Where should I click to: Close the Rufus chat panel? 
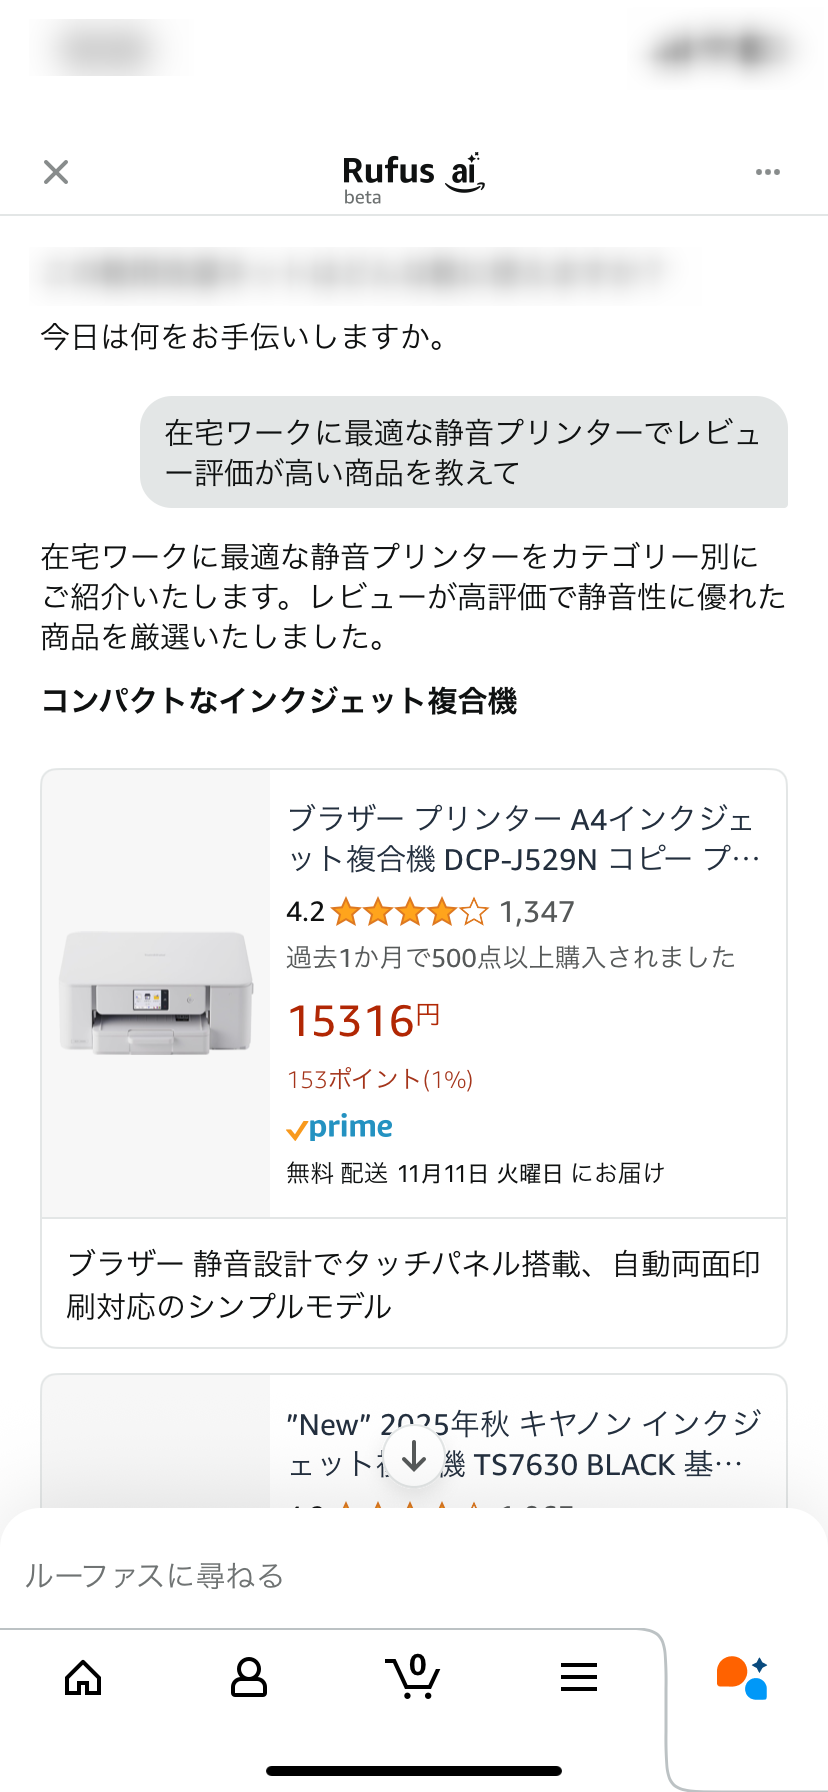(x=56, y=172)
